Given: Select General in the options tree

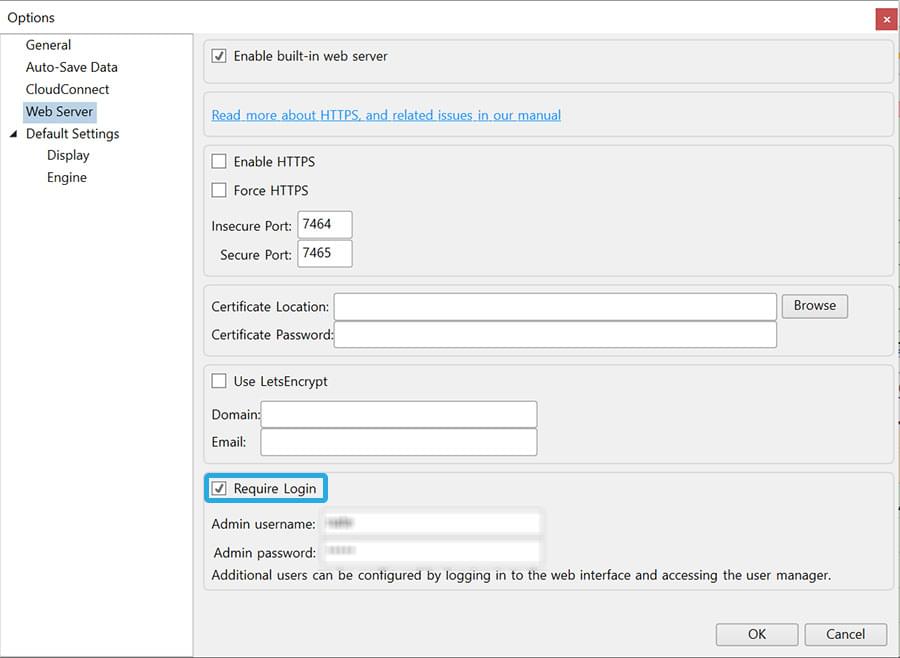Looking at the screenshot, I should 48,45.
